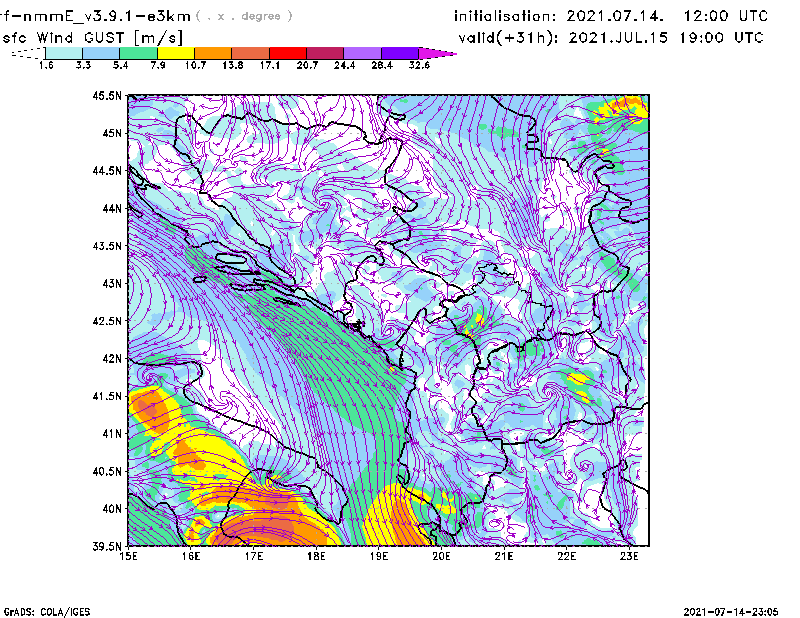Click the legend value 1.6
800x618 pixels.
pyautogui.click(x=46, y=65)
